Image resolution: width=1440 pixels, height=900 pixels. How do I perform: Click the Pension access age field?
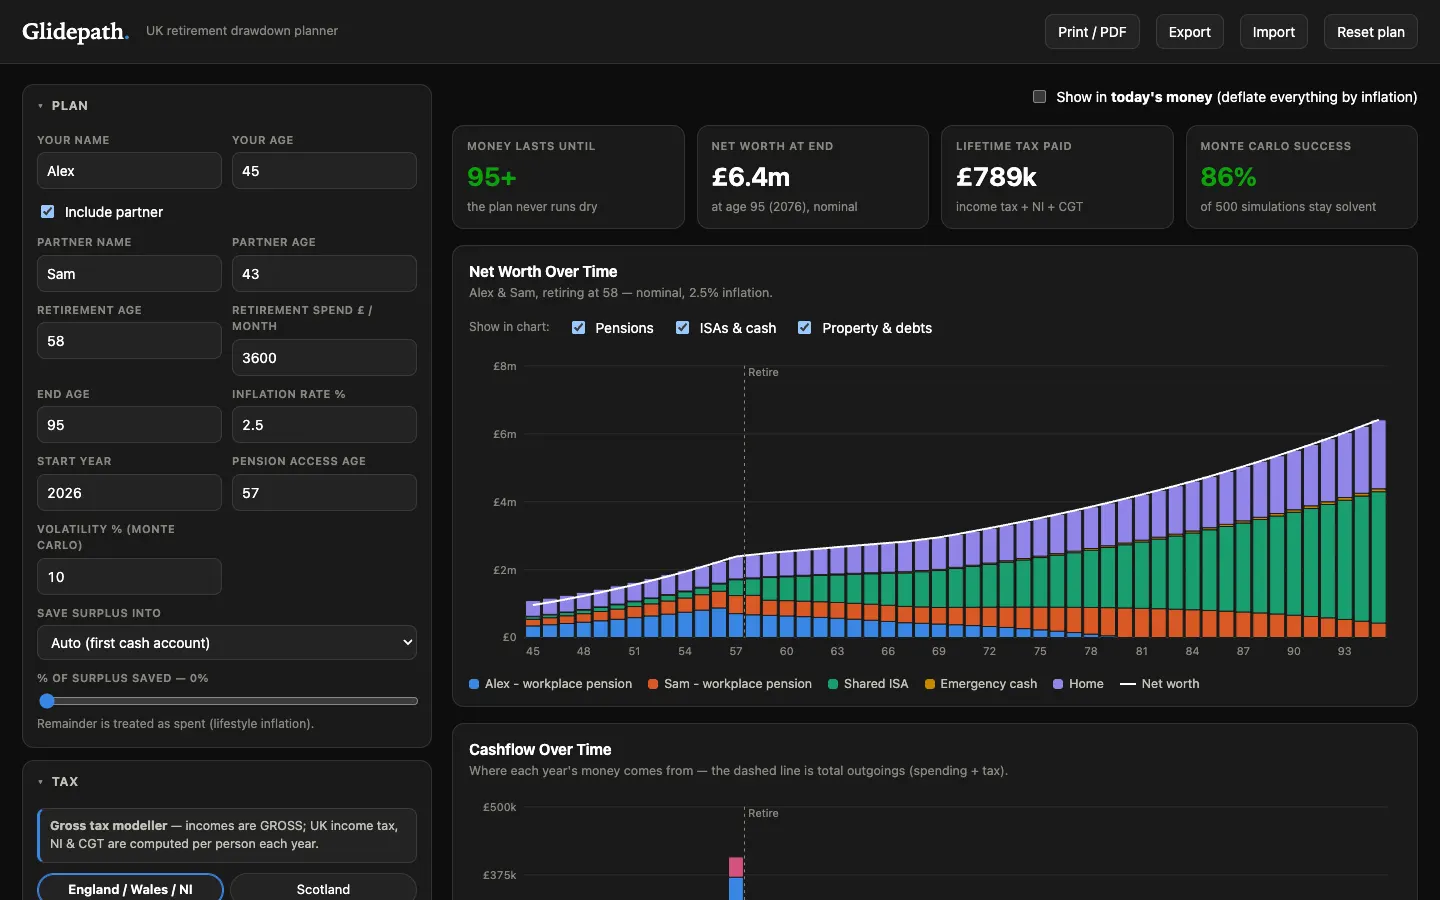pos(324,493)
